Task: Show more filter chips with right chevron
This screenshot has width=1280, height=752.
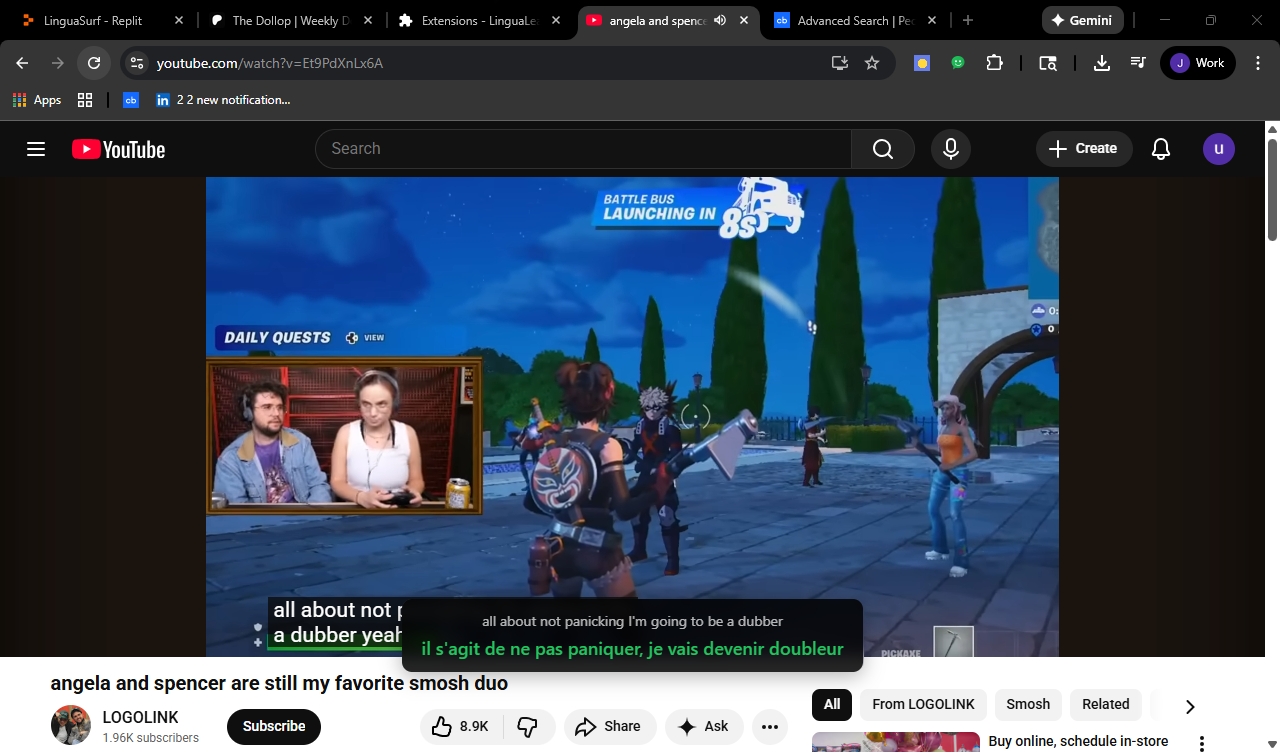Action: click(1190, 706)
